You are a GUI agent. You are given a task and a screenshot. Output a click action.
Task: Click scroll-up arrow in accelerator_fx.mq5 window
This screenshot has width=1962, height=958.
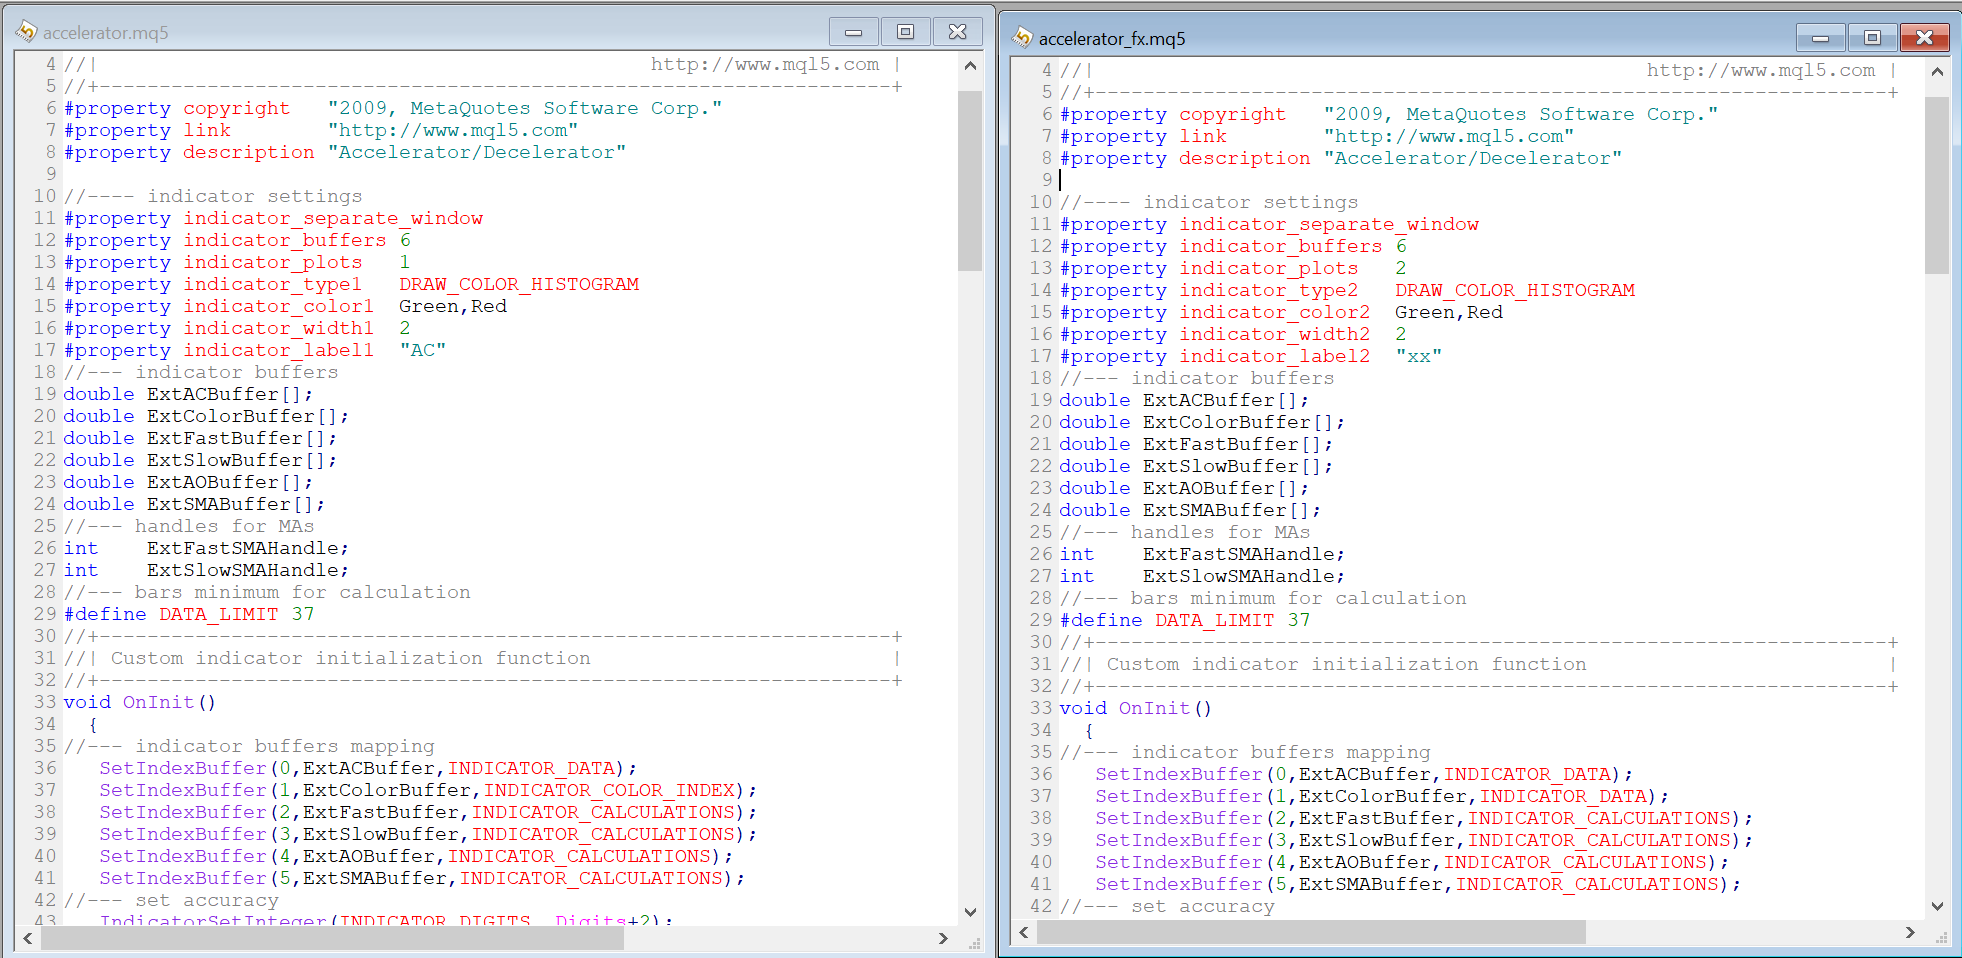coord(1937,72)
